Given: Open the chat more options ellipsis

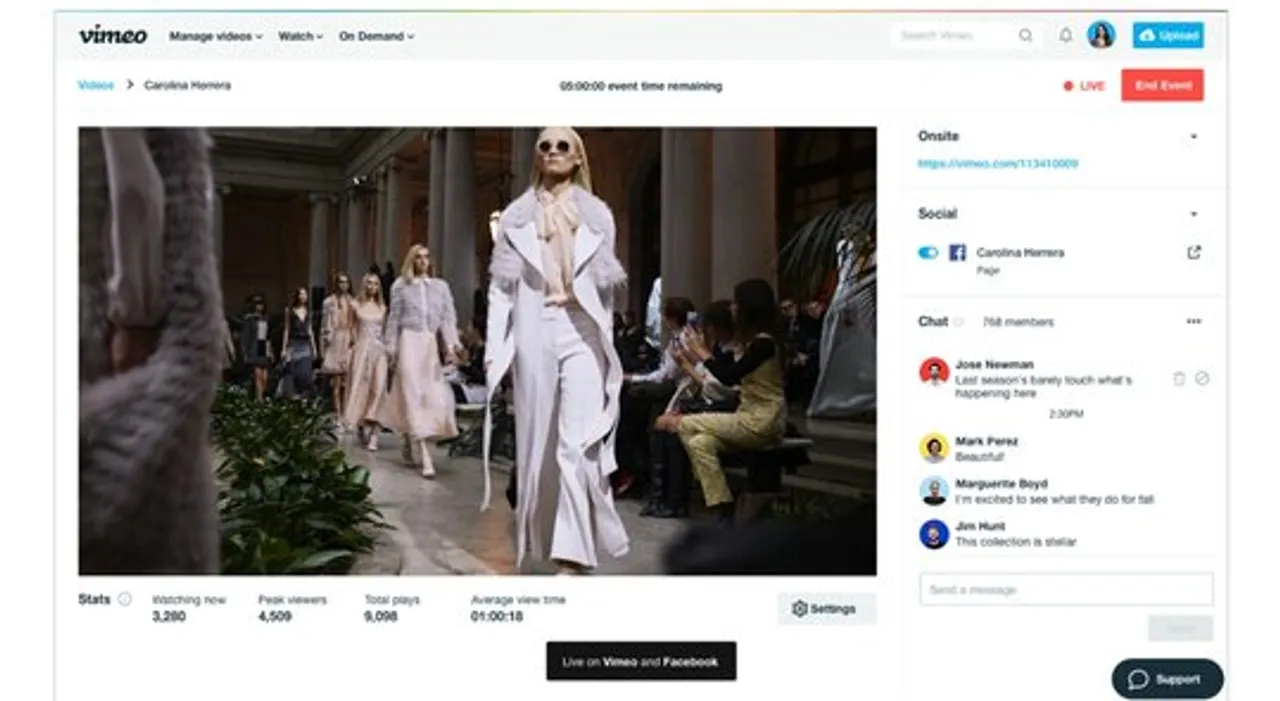Looking at the screenshot, I should (x=1193, y=322).
